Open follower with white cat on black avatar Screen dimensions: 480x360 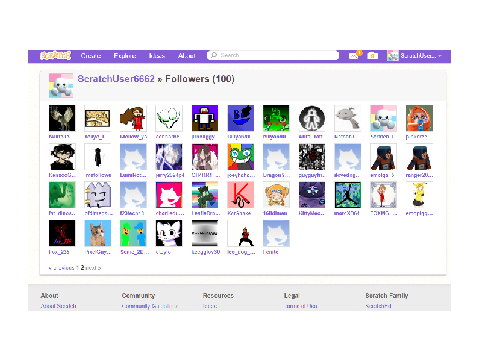[x=169, y=233]
